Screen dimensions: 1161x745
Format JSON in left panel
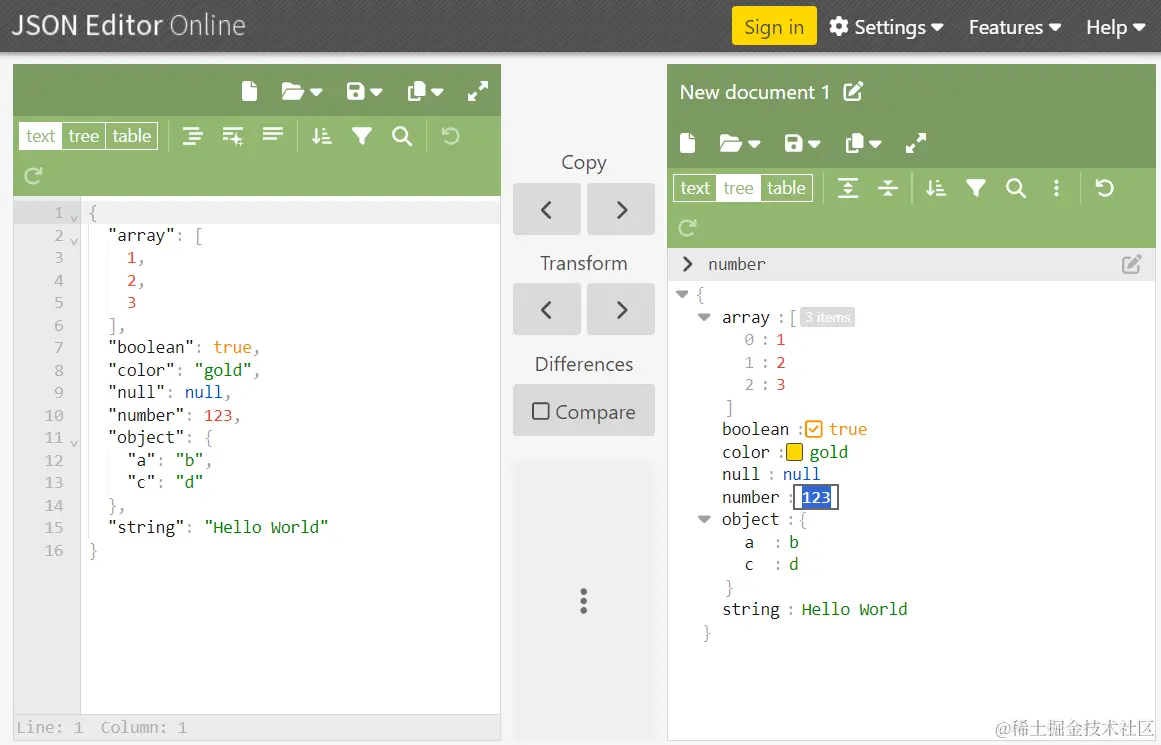tap(193, 136)
